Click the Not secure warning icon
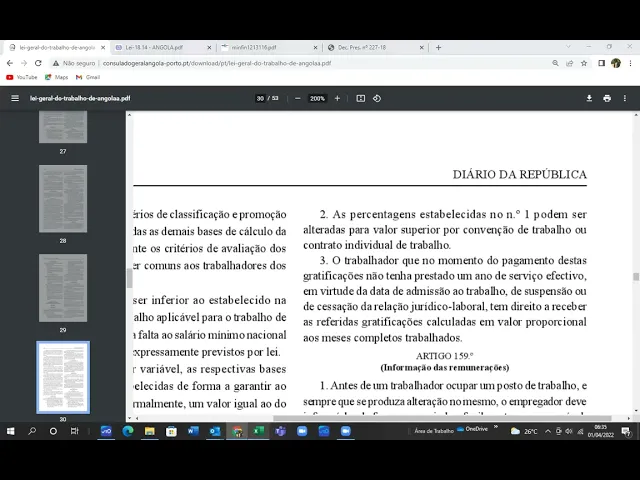The image size is (640, 480). click(56, 63)
